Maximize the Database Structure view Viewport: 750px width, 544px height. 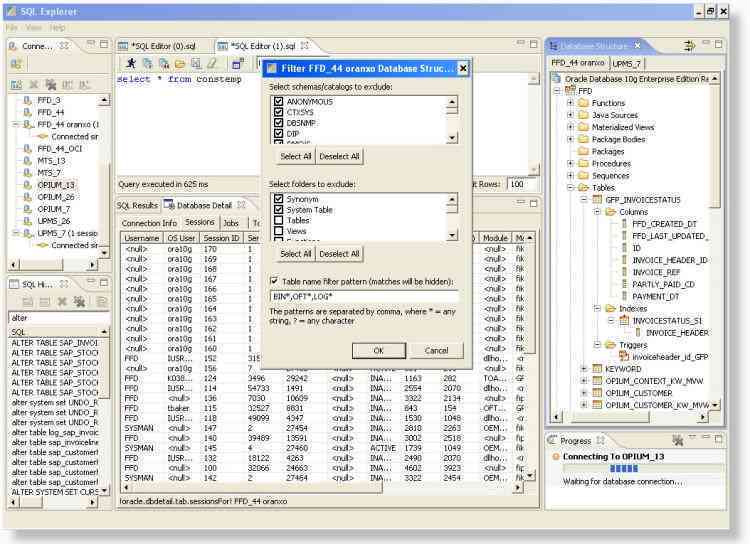(718, 44)
